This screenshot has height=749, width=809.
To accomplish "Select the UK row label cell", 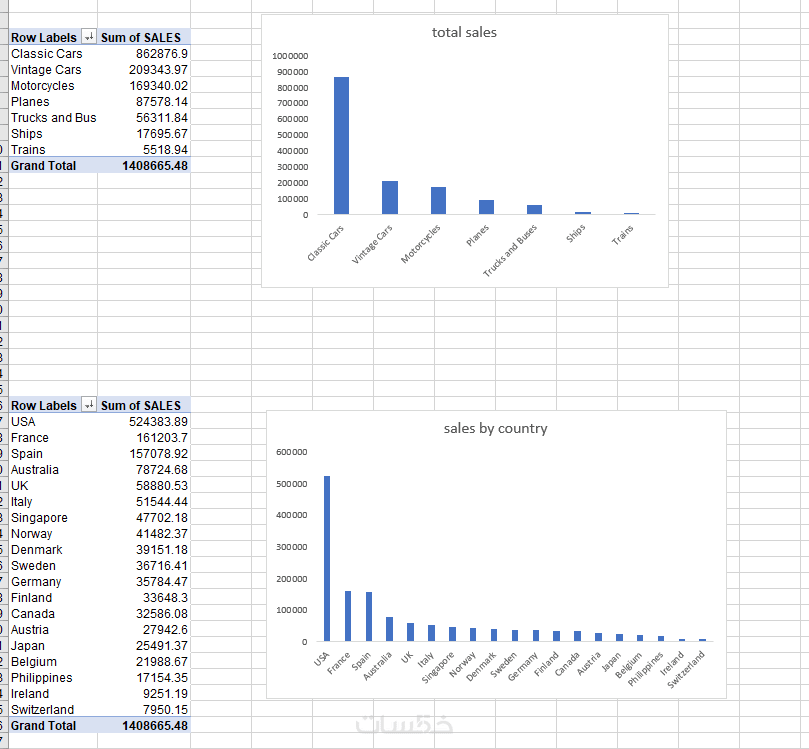I will (53, 485).
